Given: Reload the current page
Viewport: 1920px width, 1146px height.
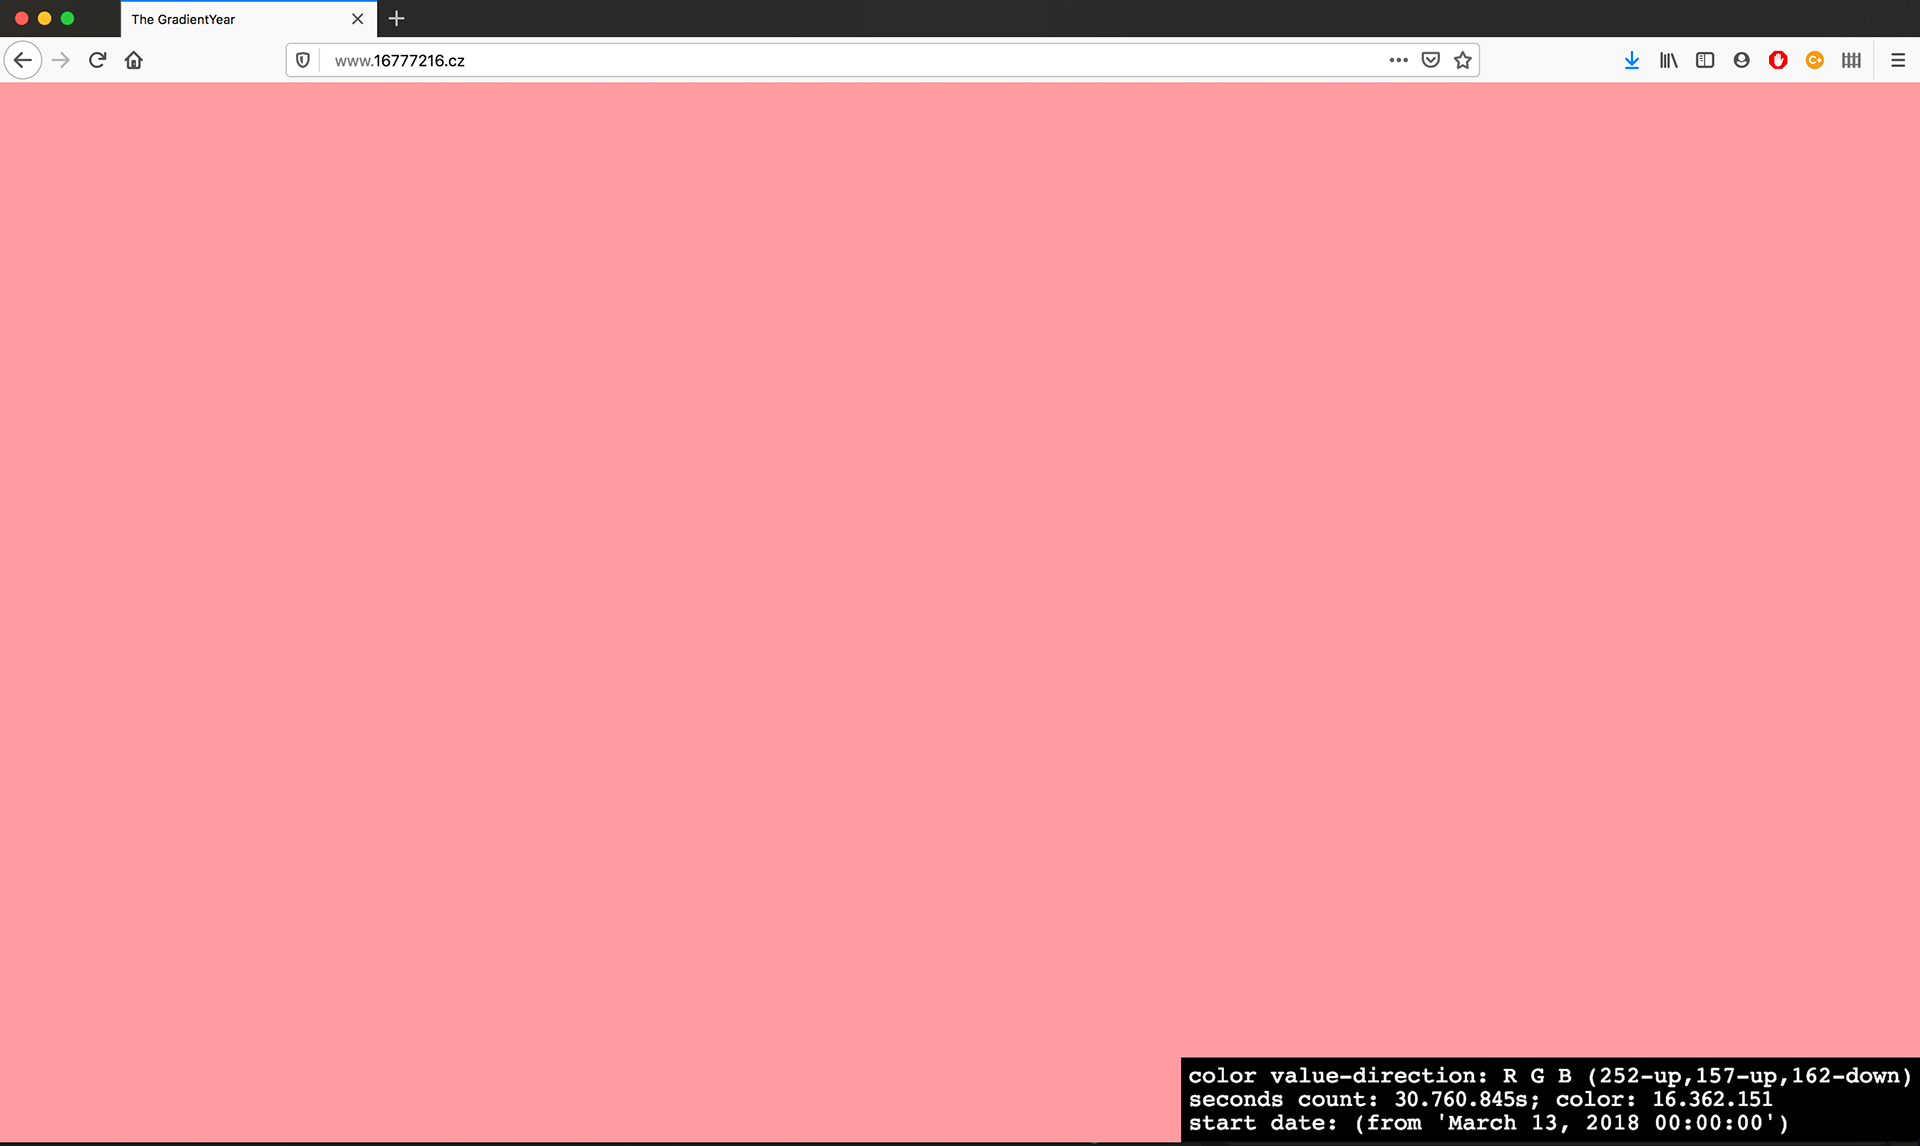Looking at the screenshot, I should point(97,60).
